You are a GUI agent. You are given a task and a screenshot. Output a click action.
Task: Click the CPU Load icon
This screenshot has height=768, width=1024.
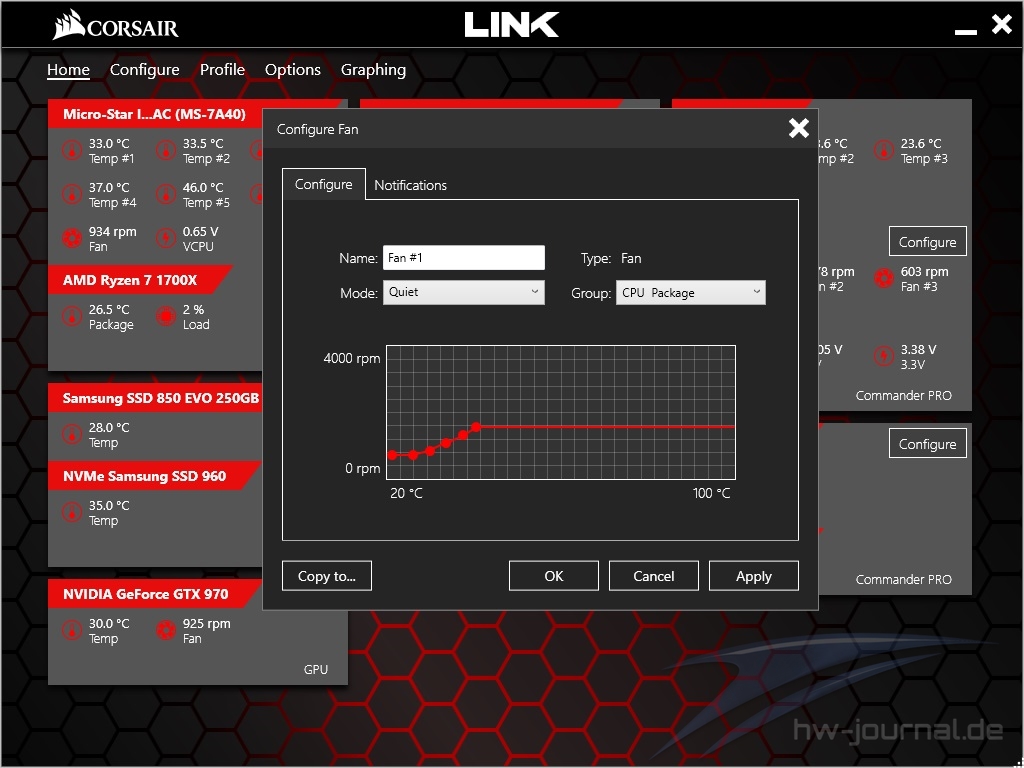coord(165,317)
